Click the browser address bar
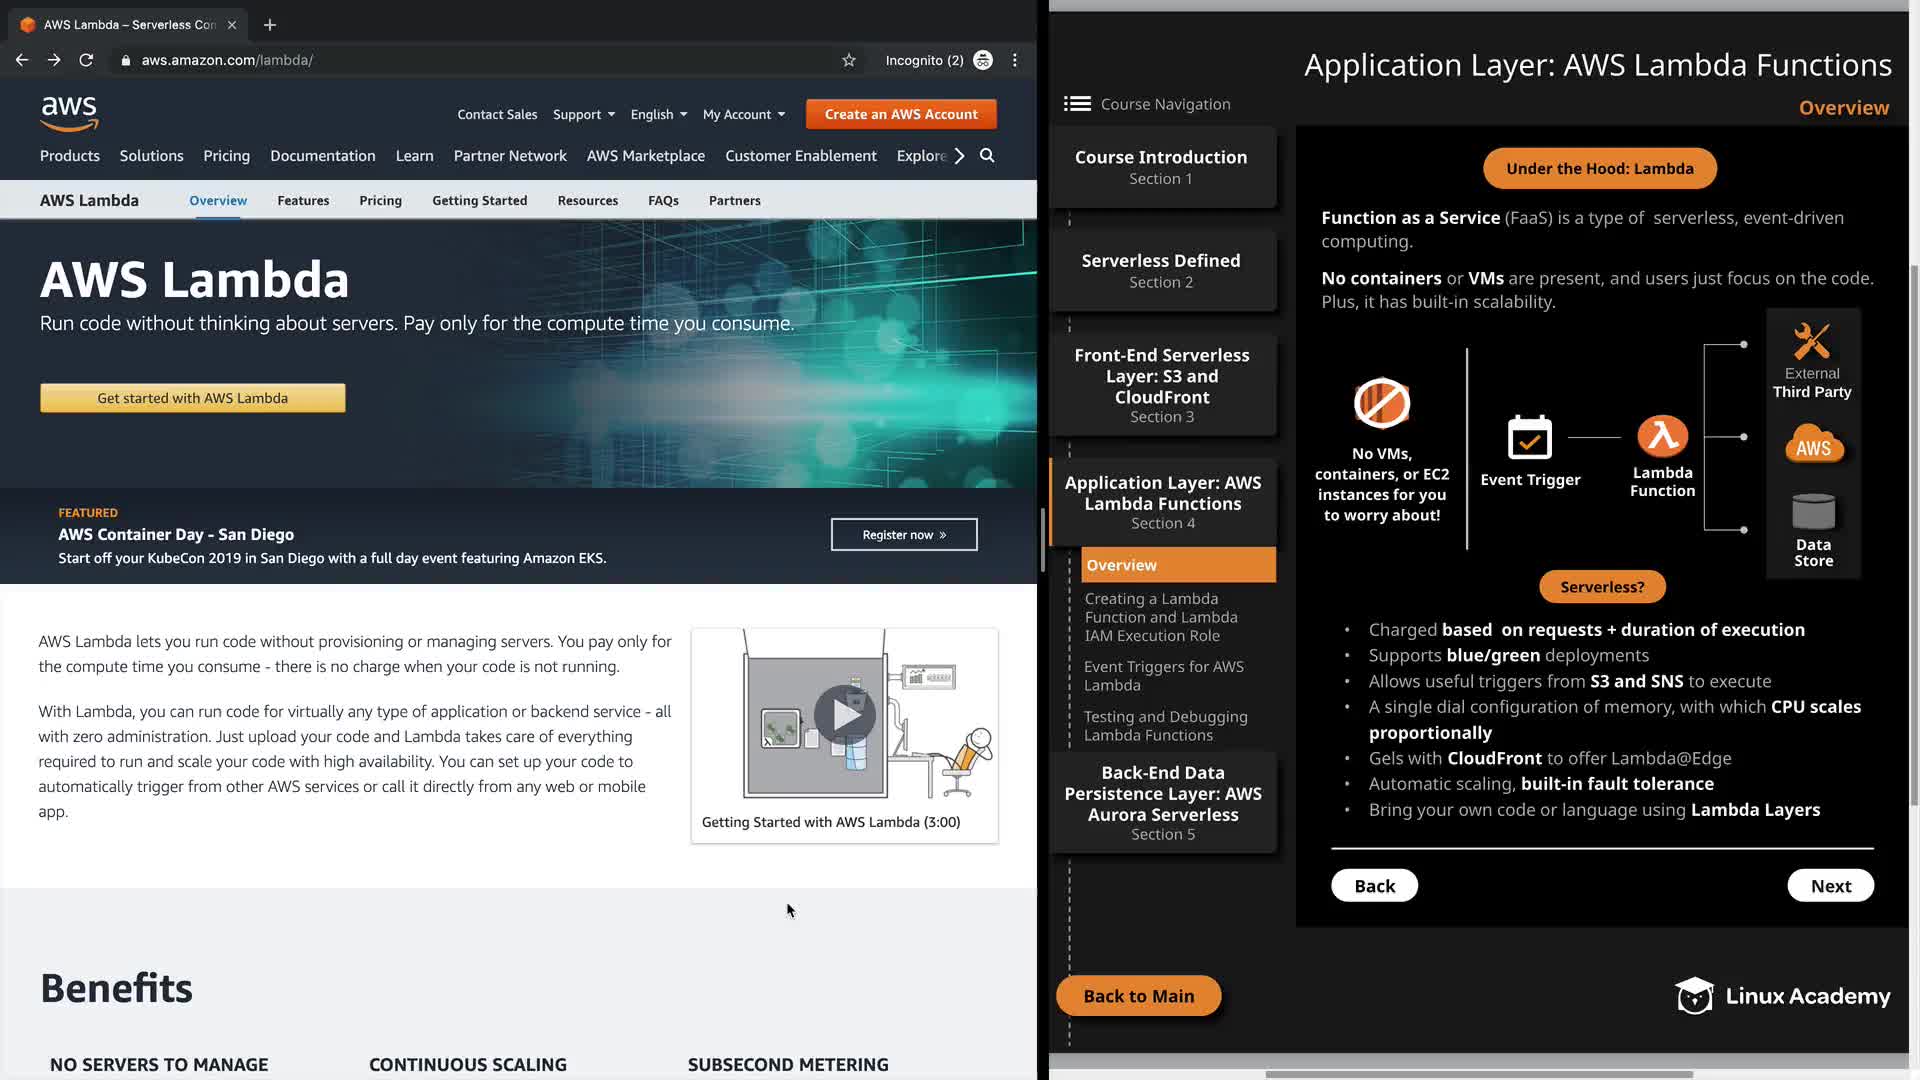The width and height of the screenshot is (1920, 1080). [x=480, y=60]
